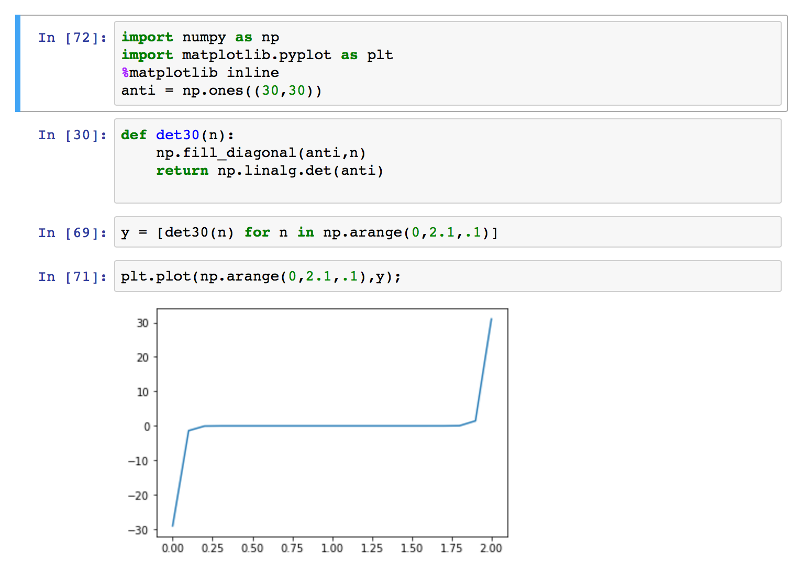Click the In [69] prompt label
The width and height of the screenshot is (800, 582).
(x=72, y=233)
